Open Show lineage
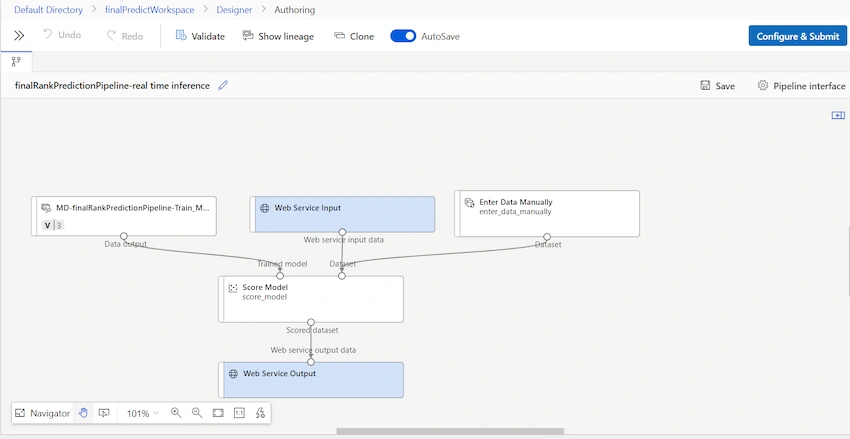The image size is (850, 439). (x=278, y=36)
